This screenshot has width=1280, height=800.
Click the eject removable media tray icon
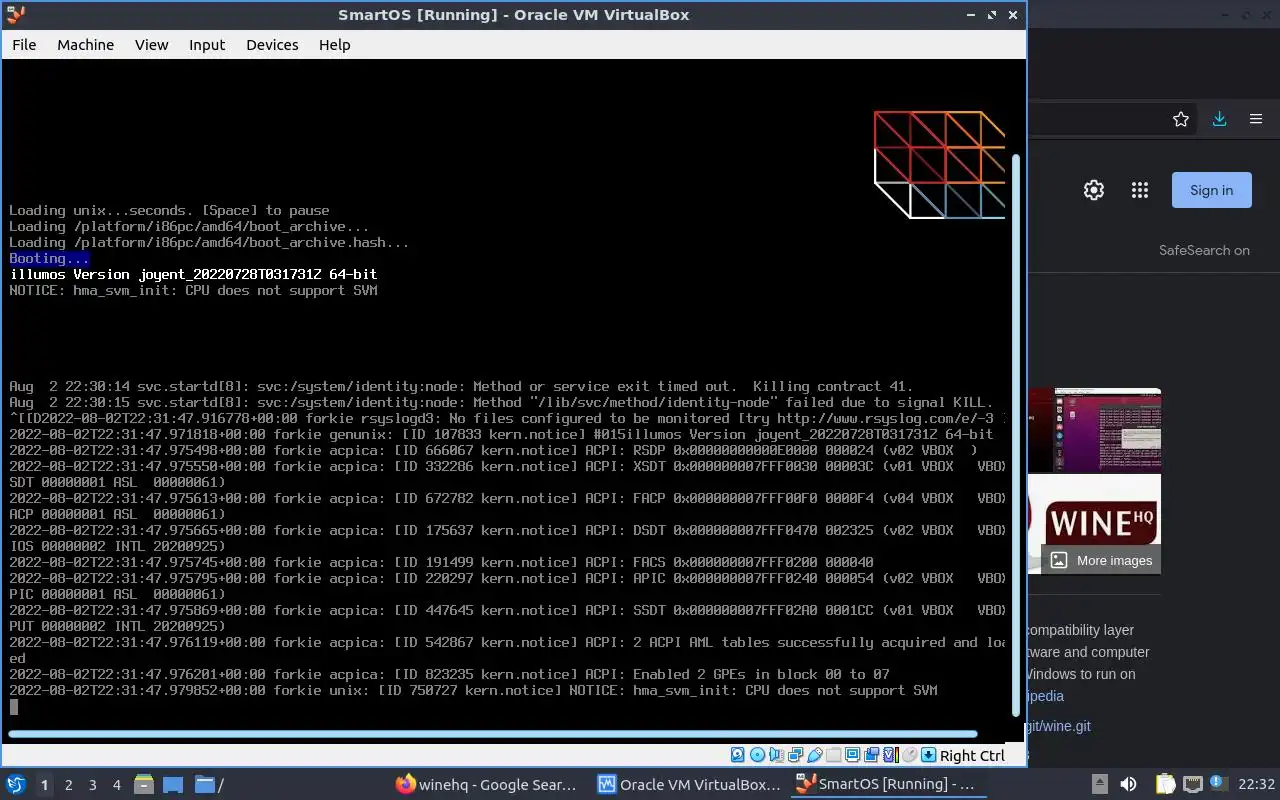click(1099, 785)
